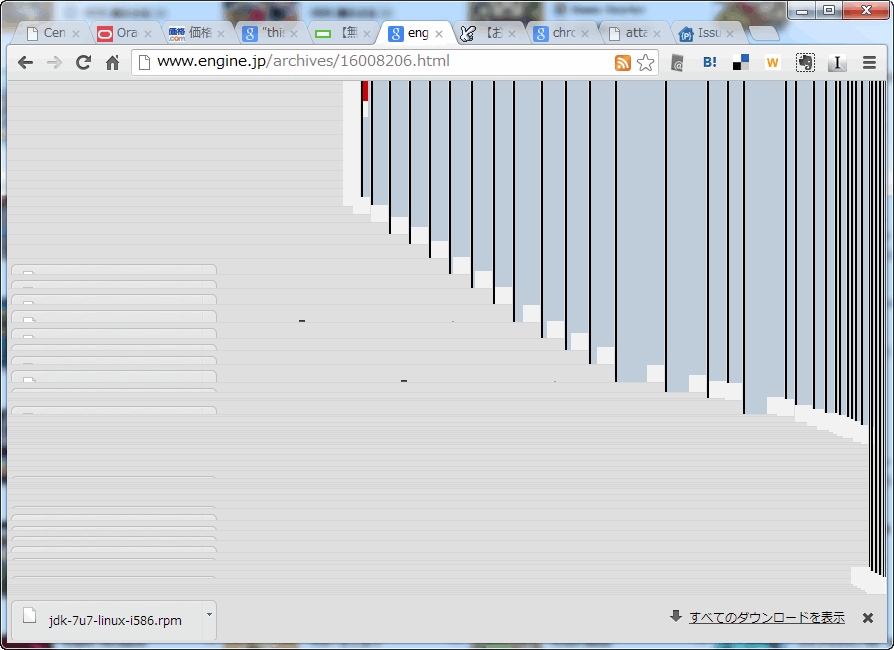
Task: Go back to the previous page
Action: click(25, 63)
